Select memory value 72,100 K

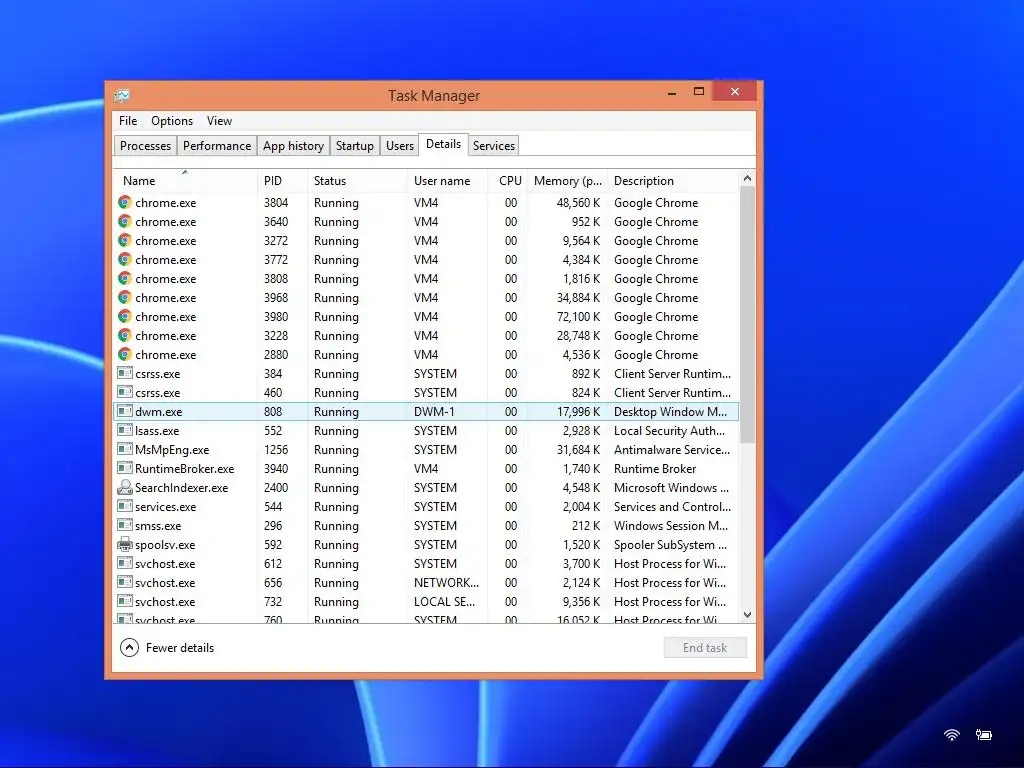pyautogui.click(x=578, y=317)
